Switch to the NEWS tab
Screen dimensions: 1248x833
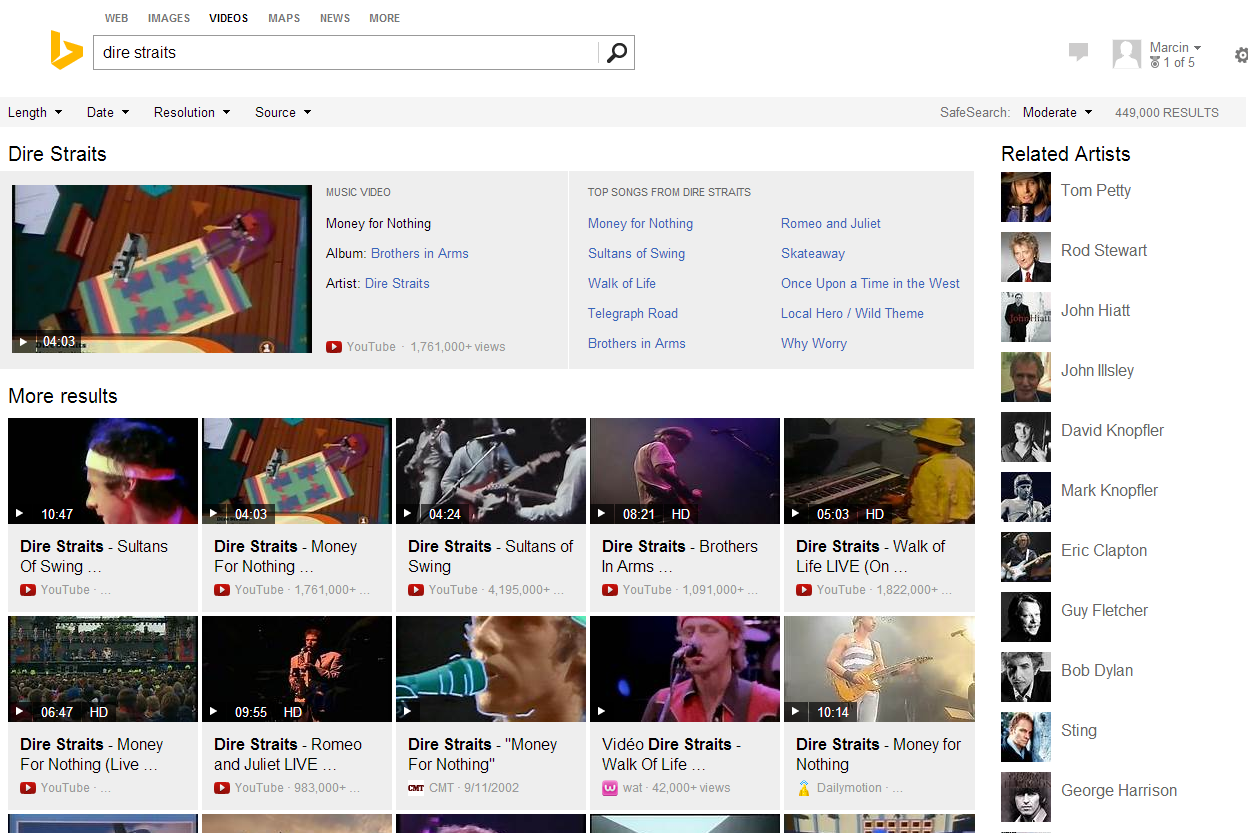click(335, 18)
